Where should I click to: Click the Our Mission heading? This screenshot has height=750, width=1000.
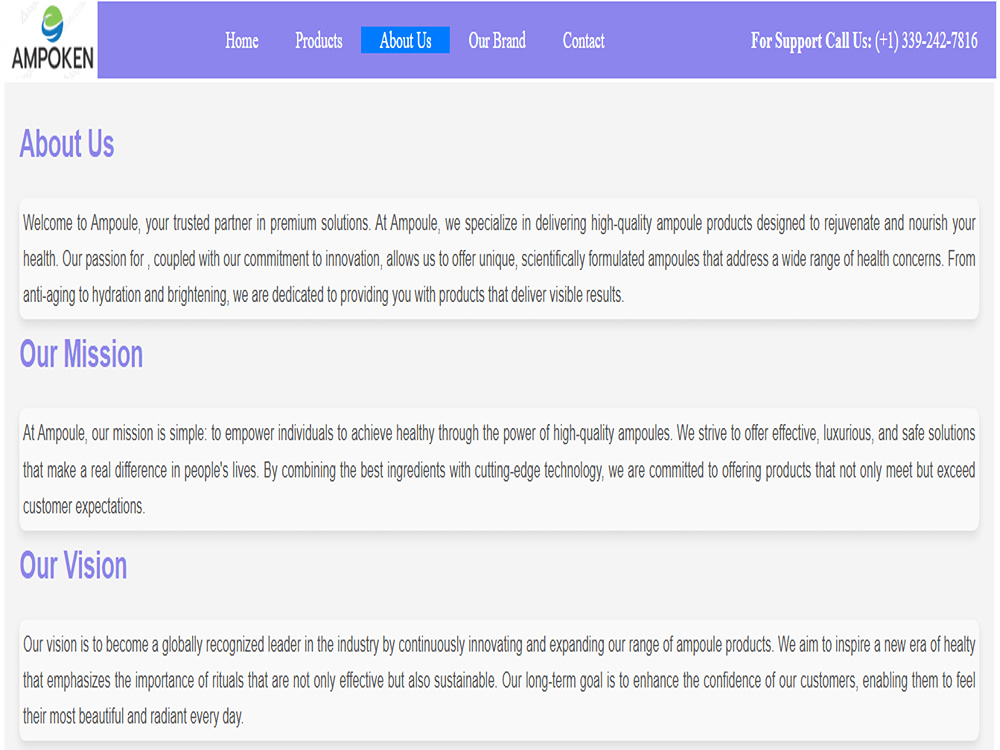[81, 354]
